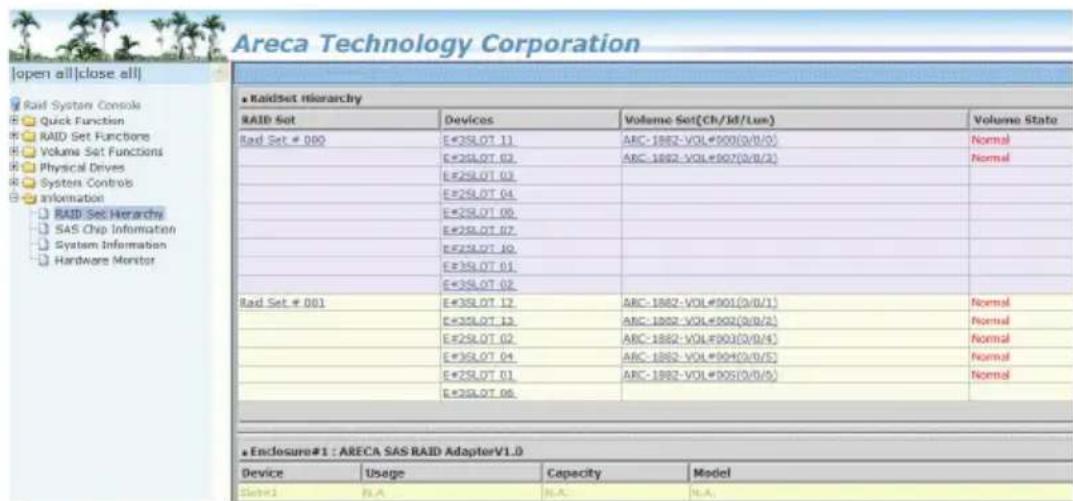Image resolution: width=1073 pixels, height=501 pixels.
Task: Expand the Physical Drives node
Action: [x=14, y=167]
